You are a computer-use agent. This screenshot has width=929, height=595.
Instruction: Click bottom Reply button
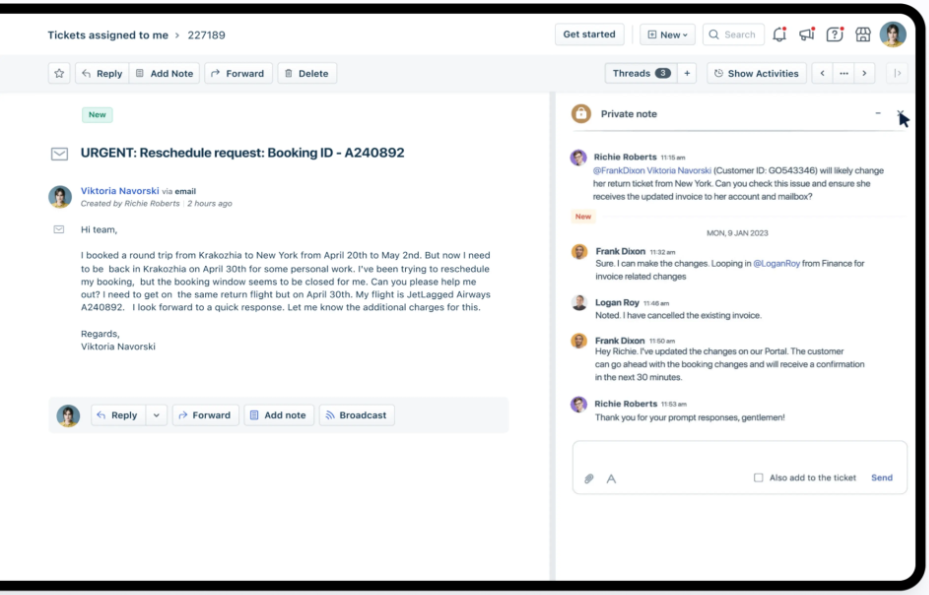118,415
